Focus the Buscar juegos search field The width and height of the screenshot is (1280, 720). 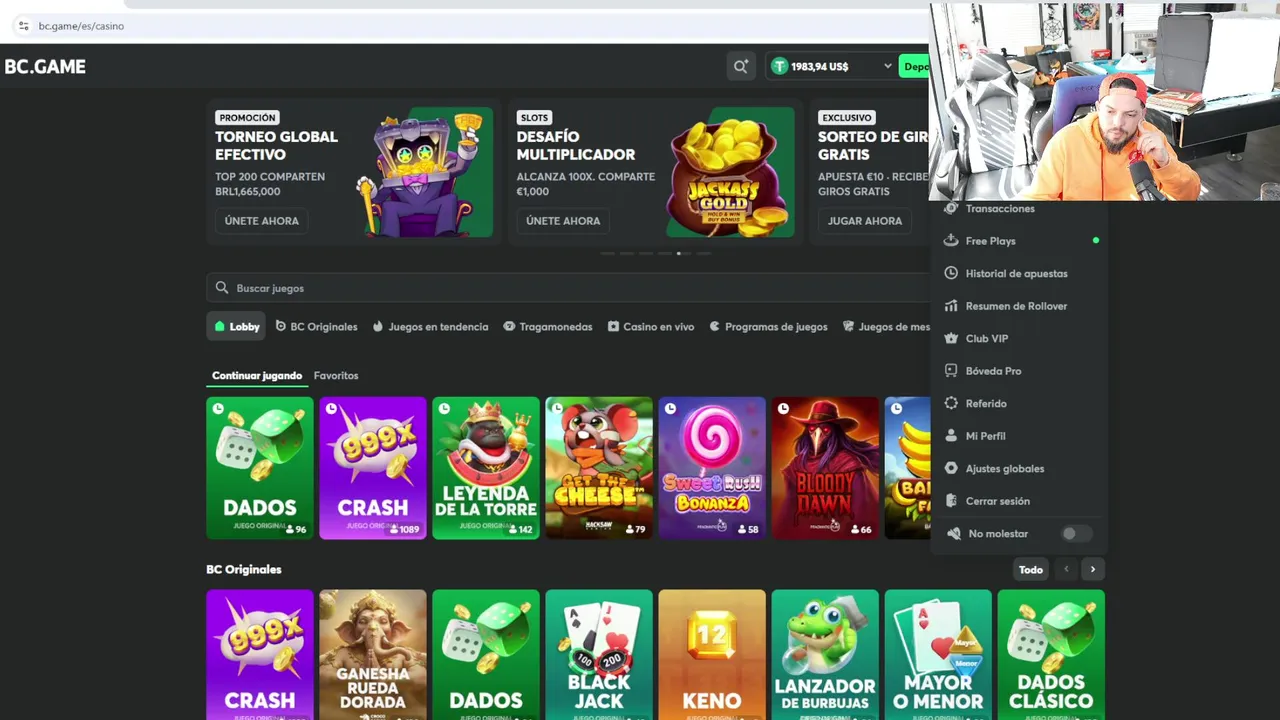tap(568, 288)
